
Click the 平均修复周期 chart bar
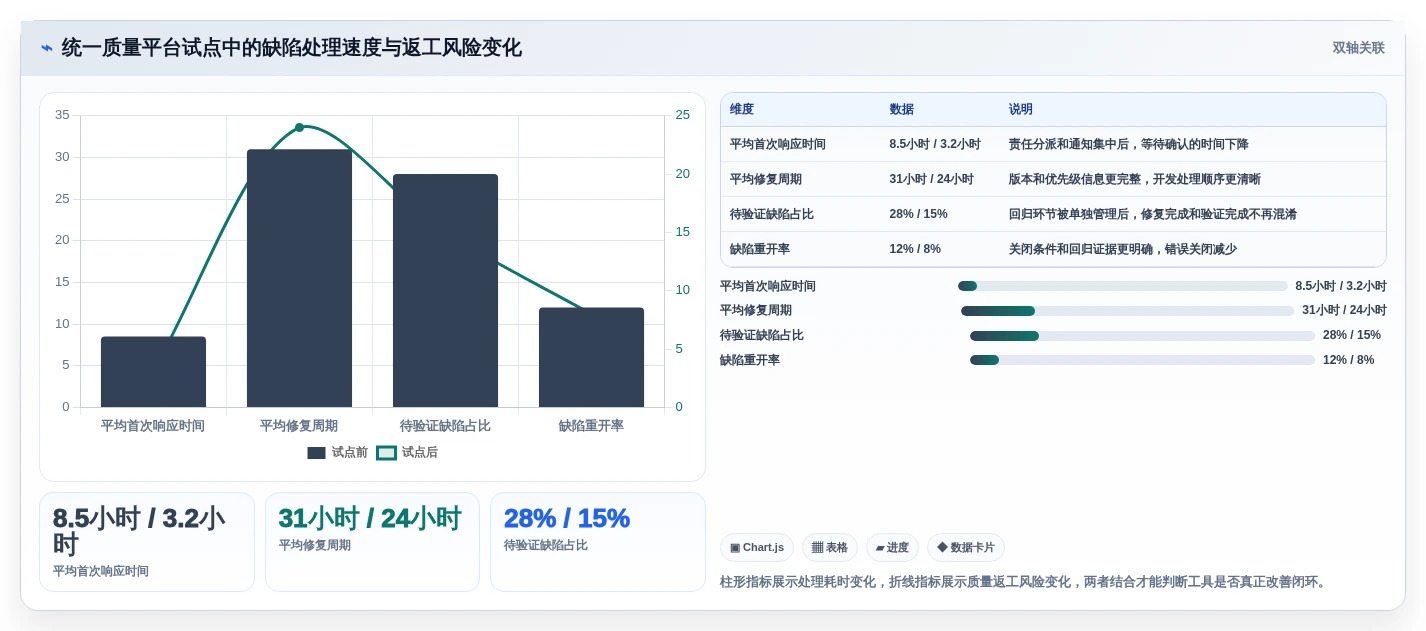click(x=299, y=278)
